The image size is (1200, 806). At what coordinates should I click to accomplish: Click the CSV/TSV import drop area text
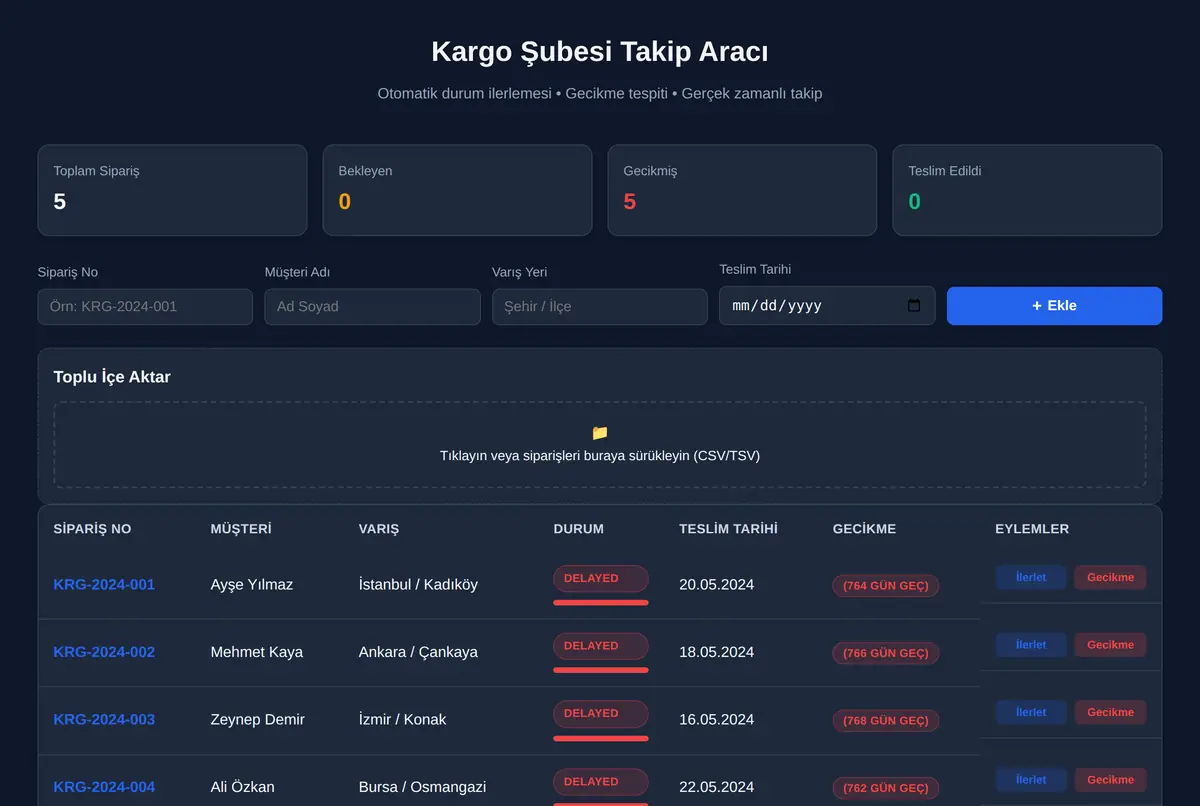600,455
